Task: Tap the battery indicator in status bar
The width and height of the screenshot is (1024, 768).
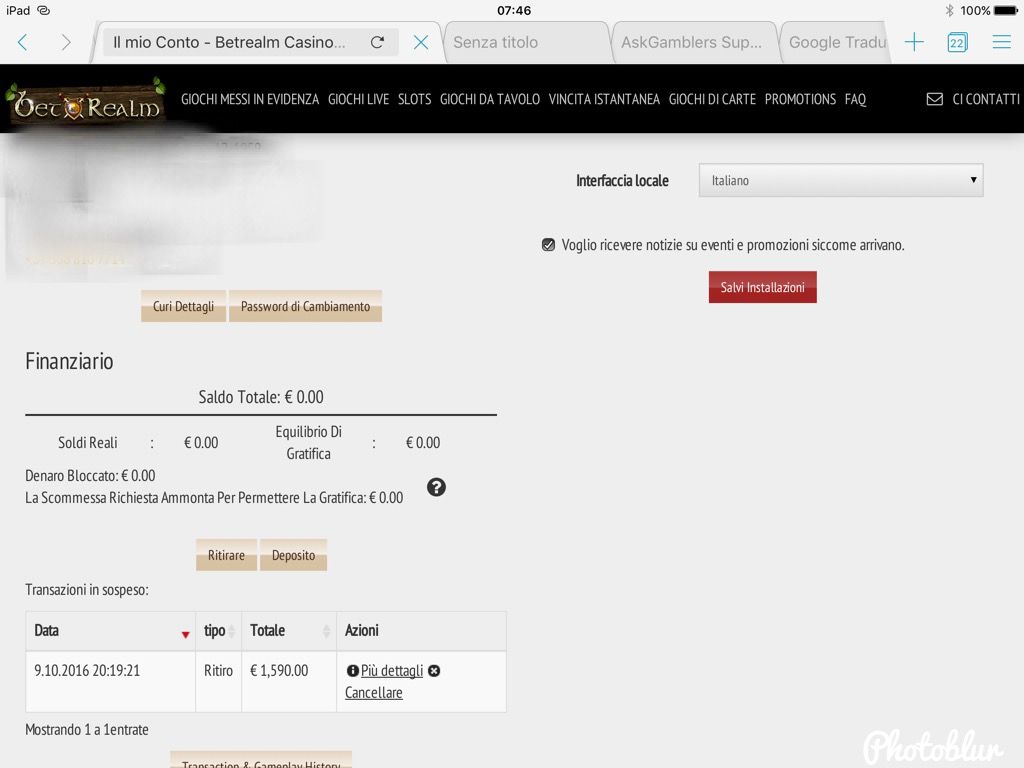Action: (x=1006, y=10)
